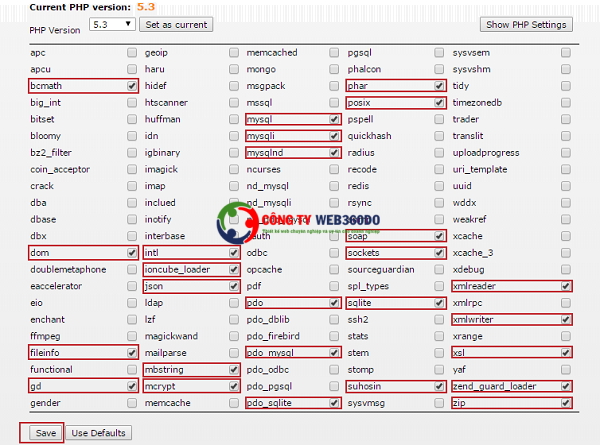Uncheck the phar extension
This screenshot has height=445, width=600.
click(439, 86)
